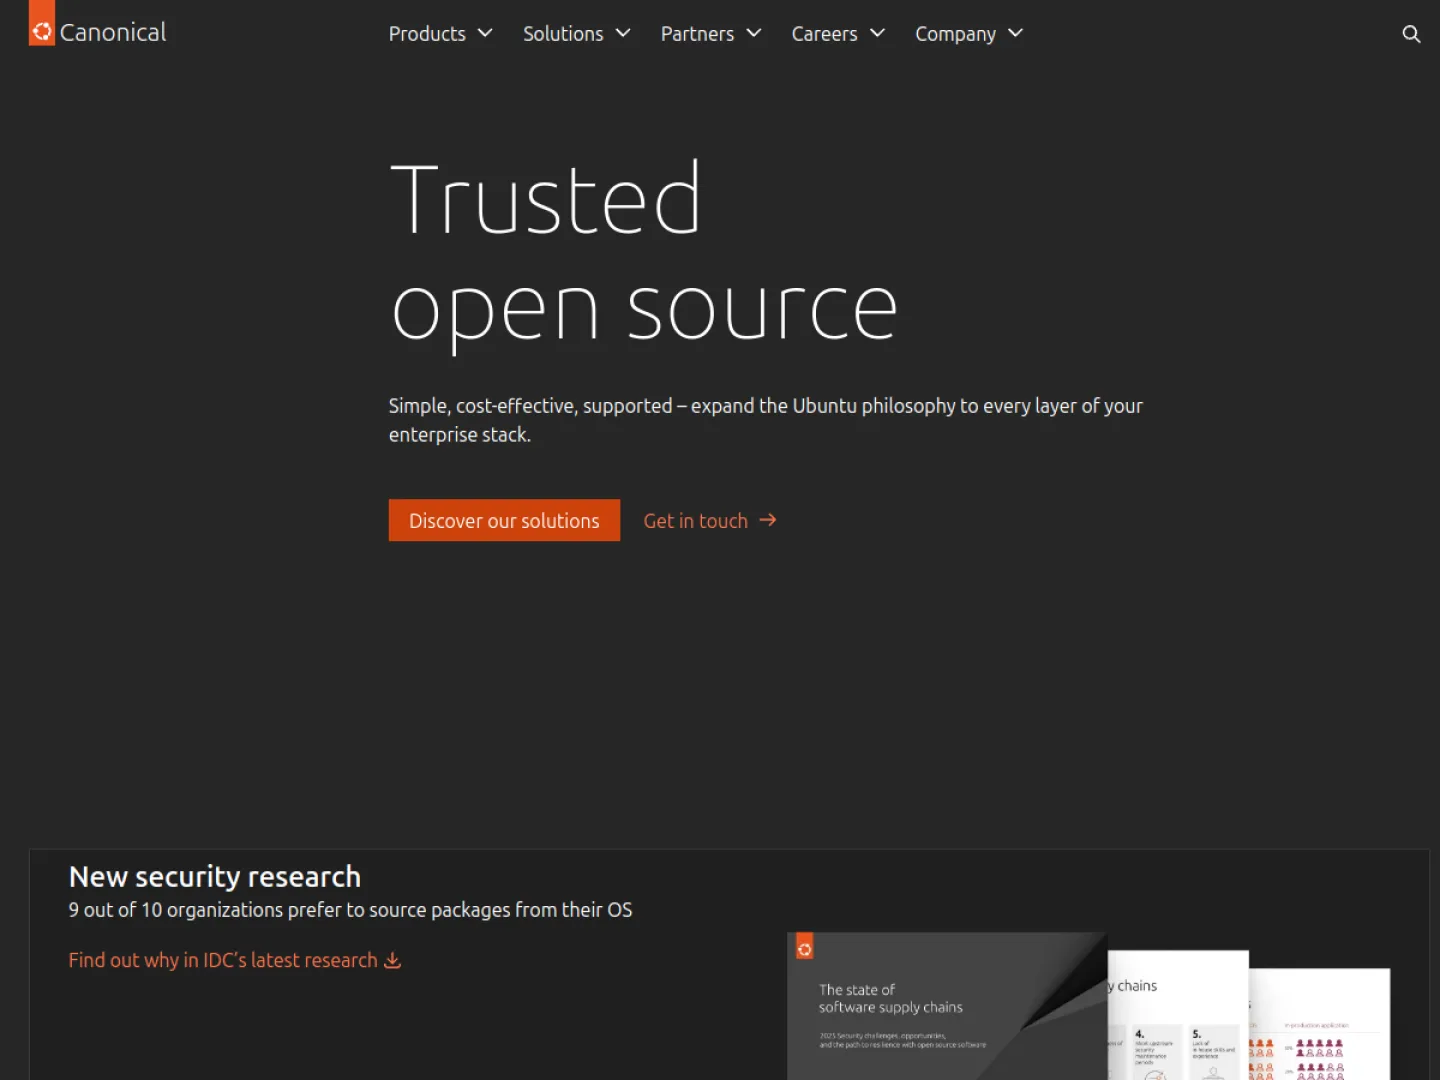This screenshot has height=1080, width=1440.
Task: Click the New security research heading
Action: (215, 876)
